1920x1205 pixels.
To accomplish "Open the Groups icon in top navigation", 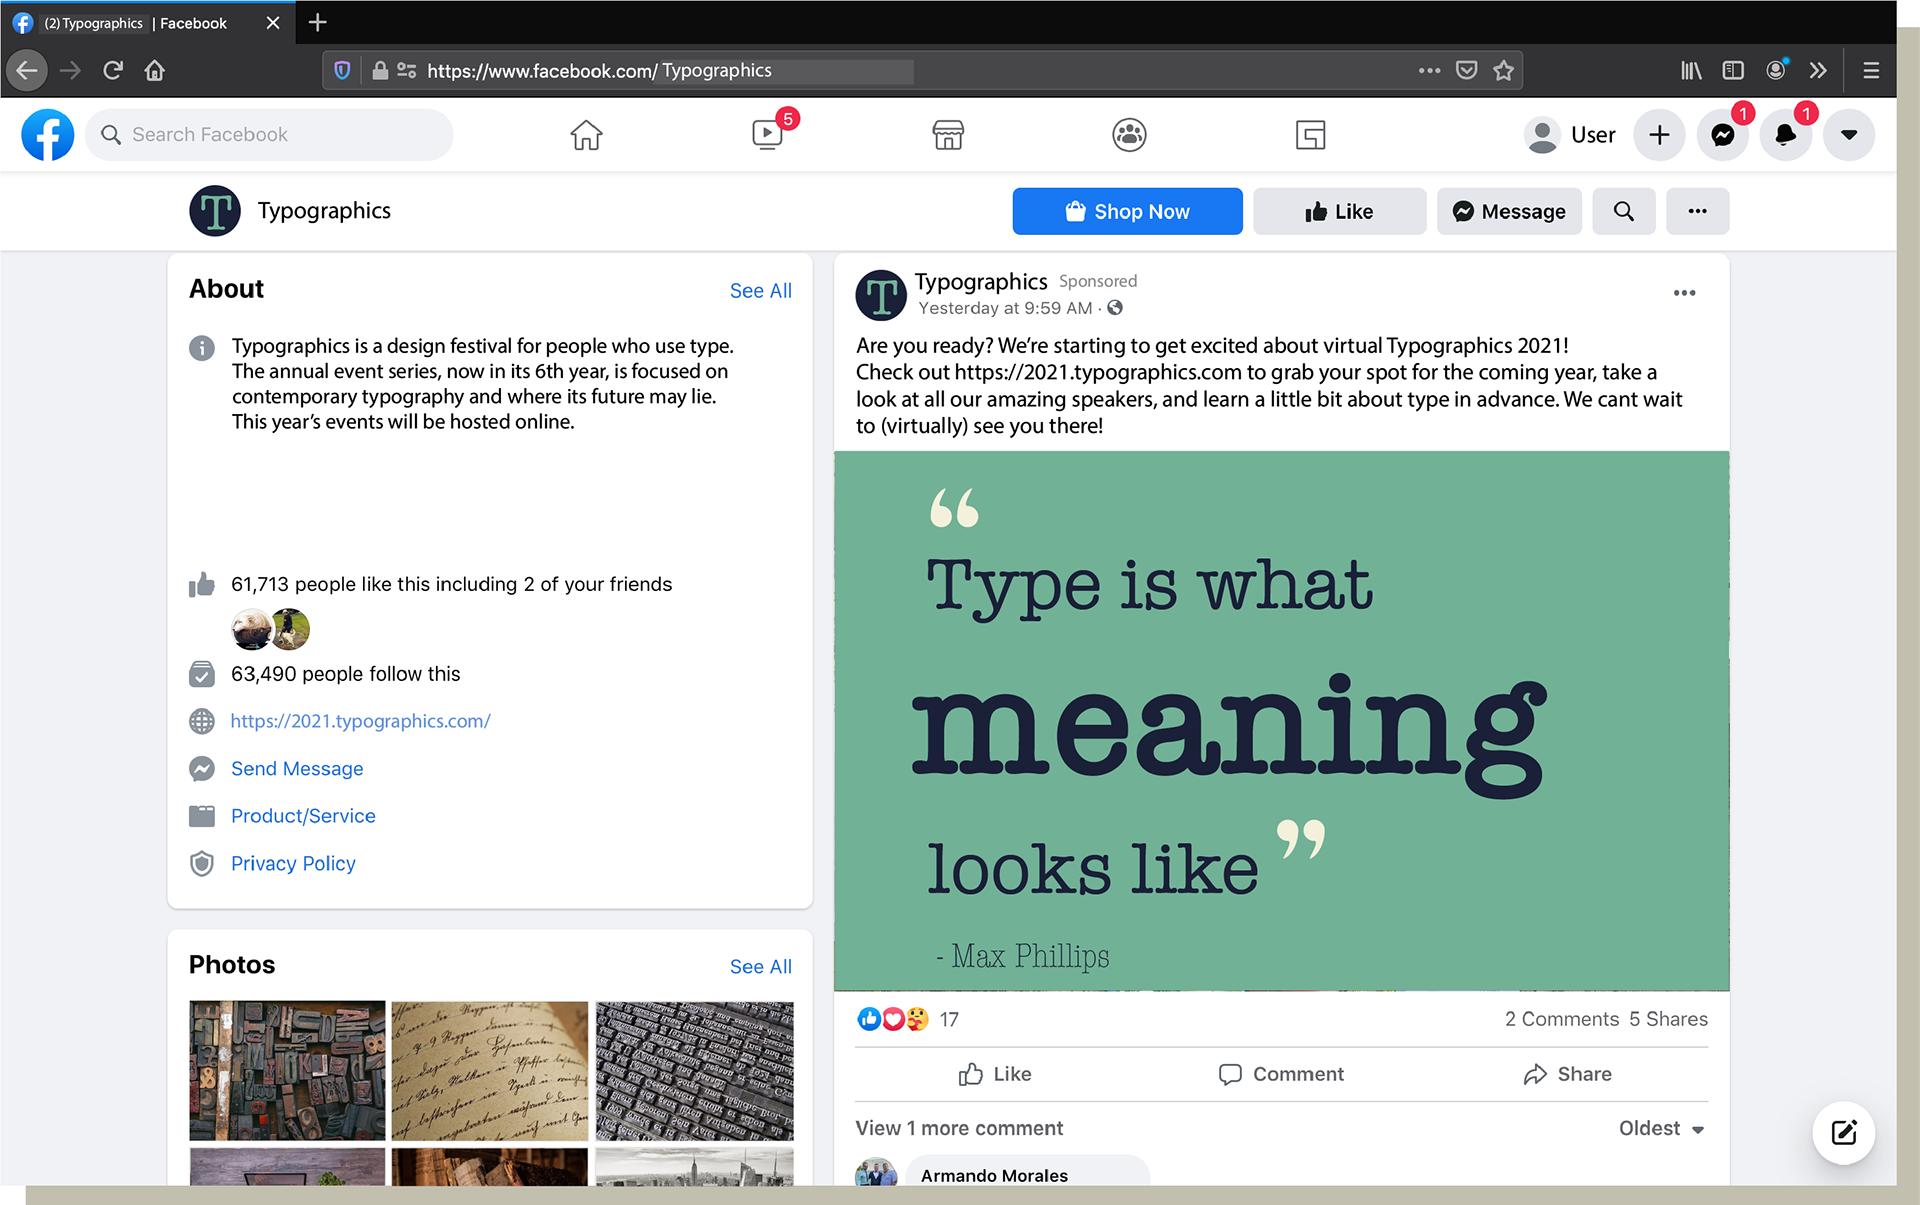I will click(x=1129, y=134).
